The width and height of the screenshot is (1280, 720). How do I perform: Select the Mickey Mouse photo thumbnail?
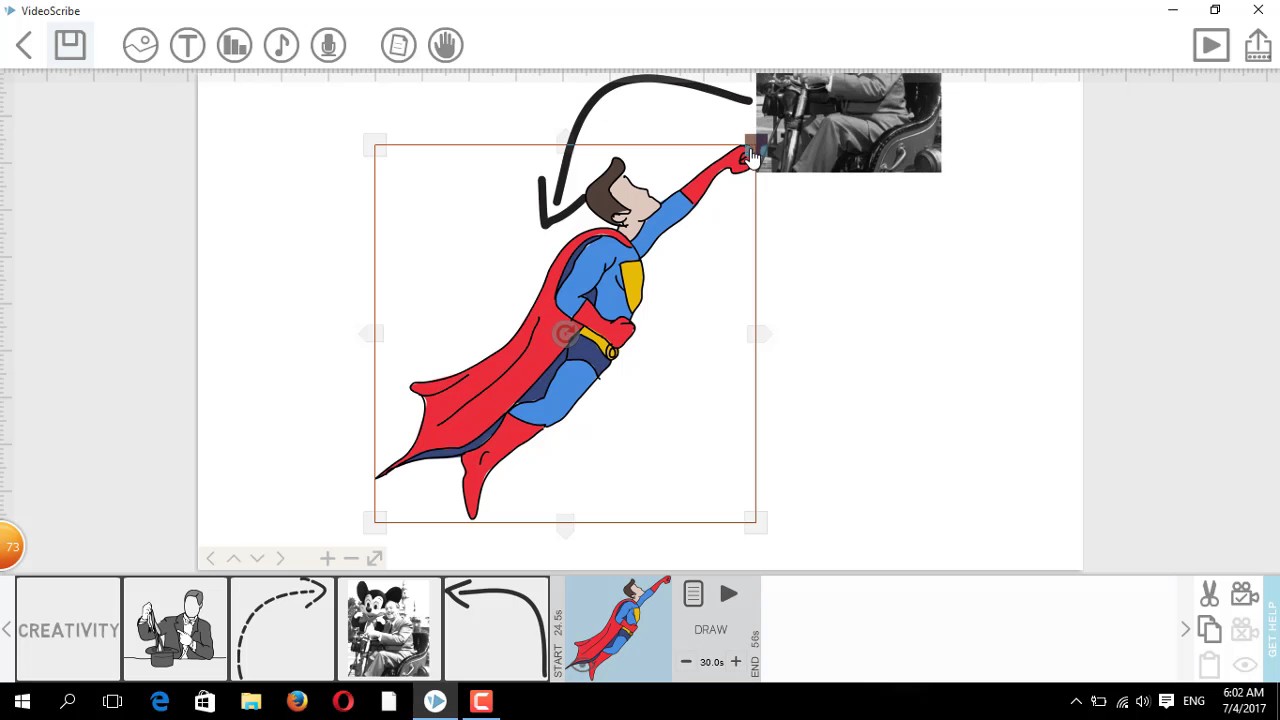389,629
